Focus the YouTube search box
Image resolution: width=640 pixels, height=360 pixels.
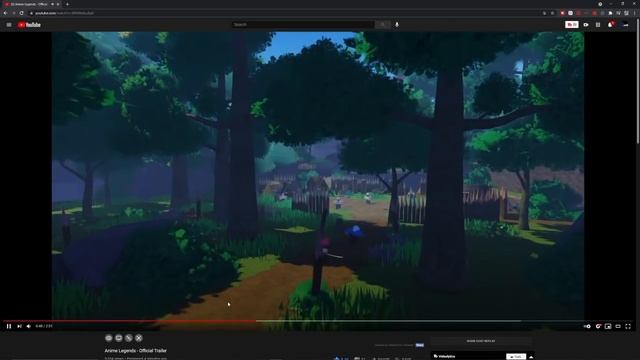[x=303, y=24]
